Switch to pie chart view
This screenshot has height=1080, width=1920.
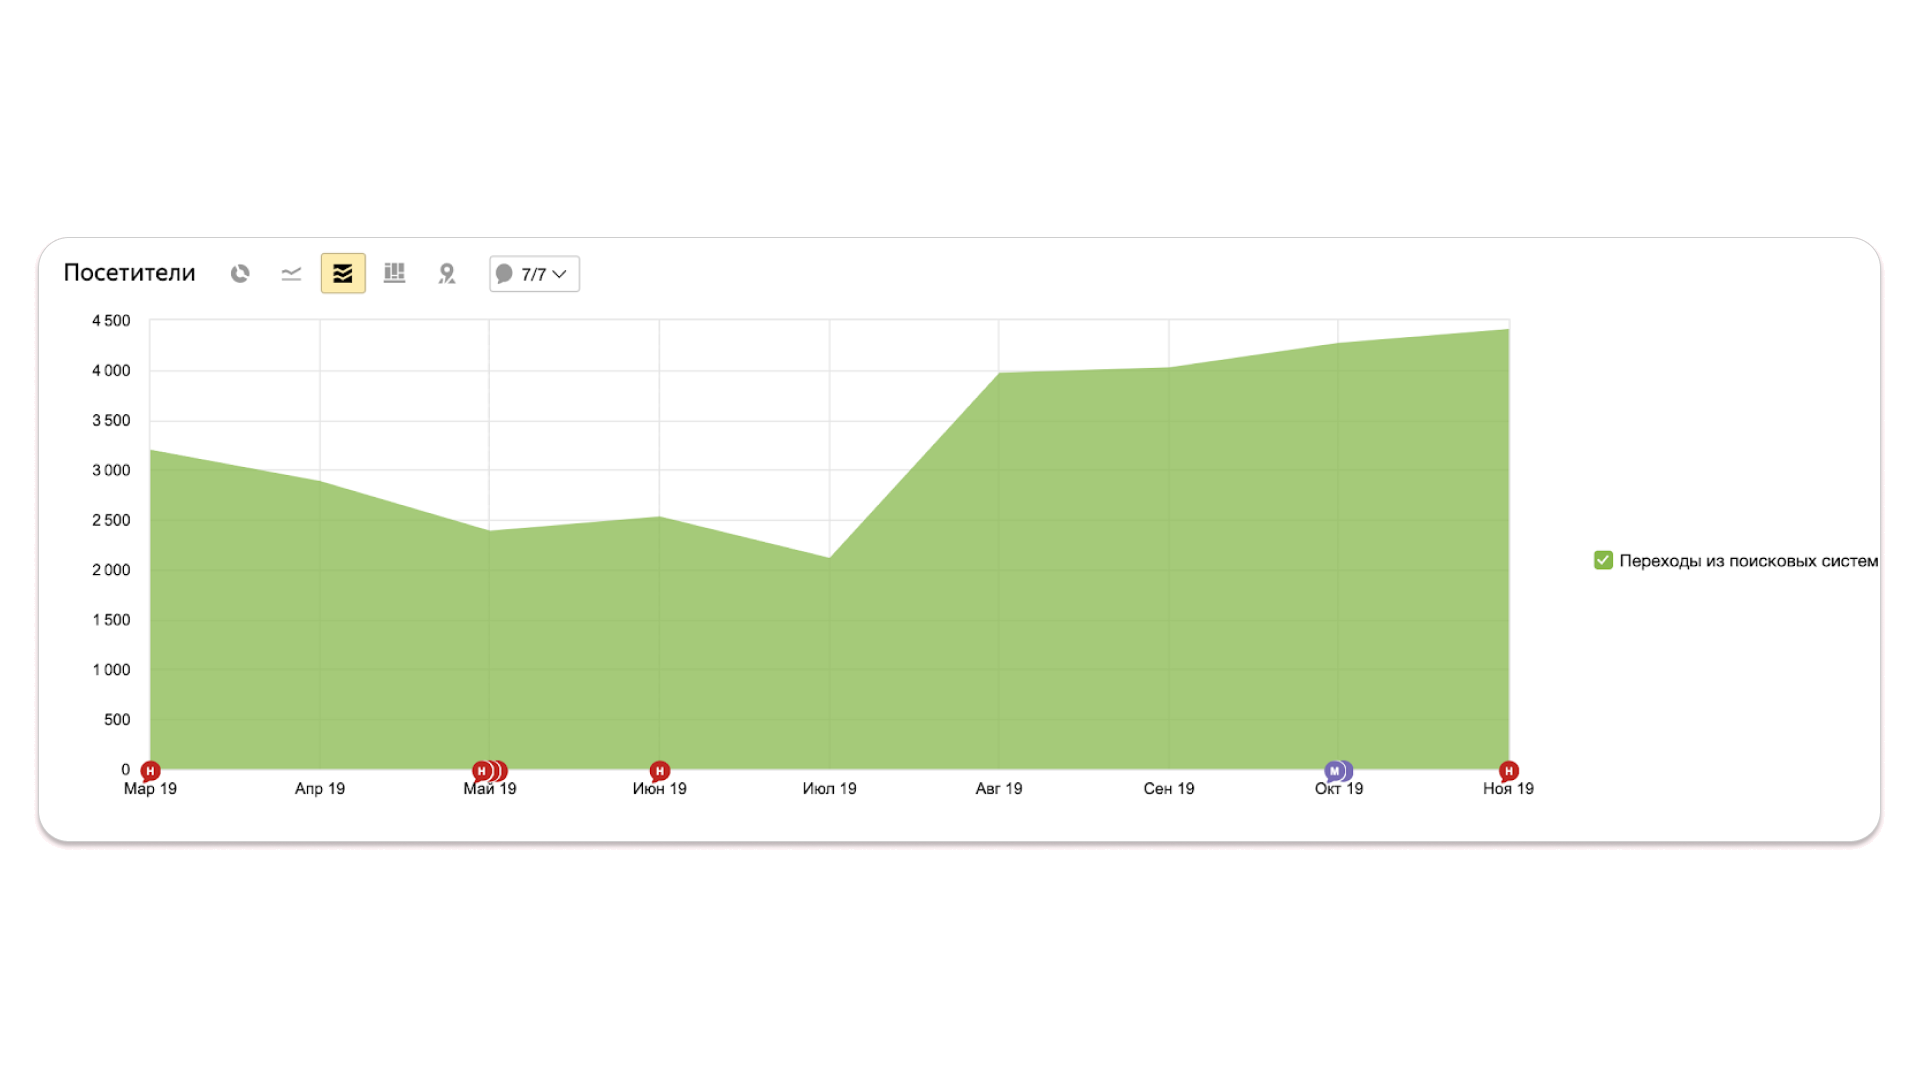pos(240,273)
